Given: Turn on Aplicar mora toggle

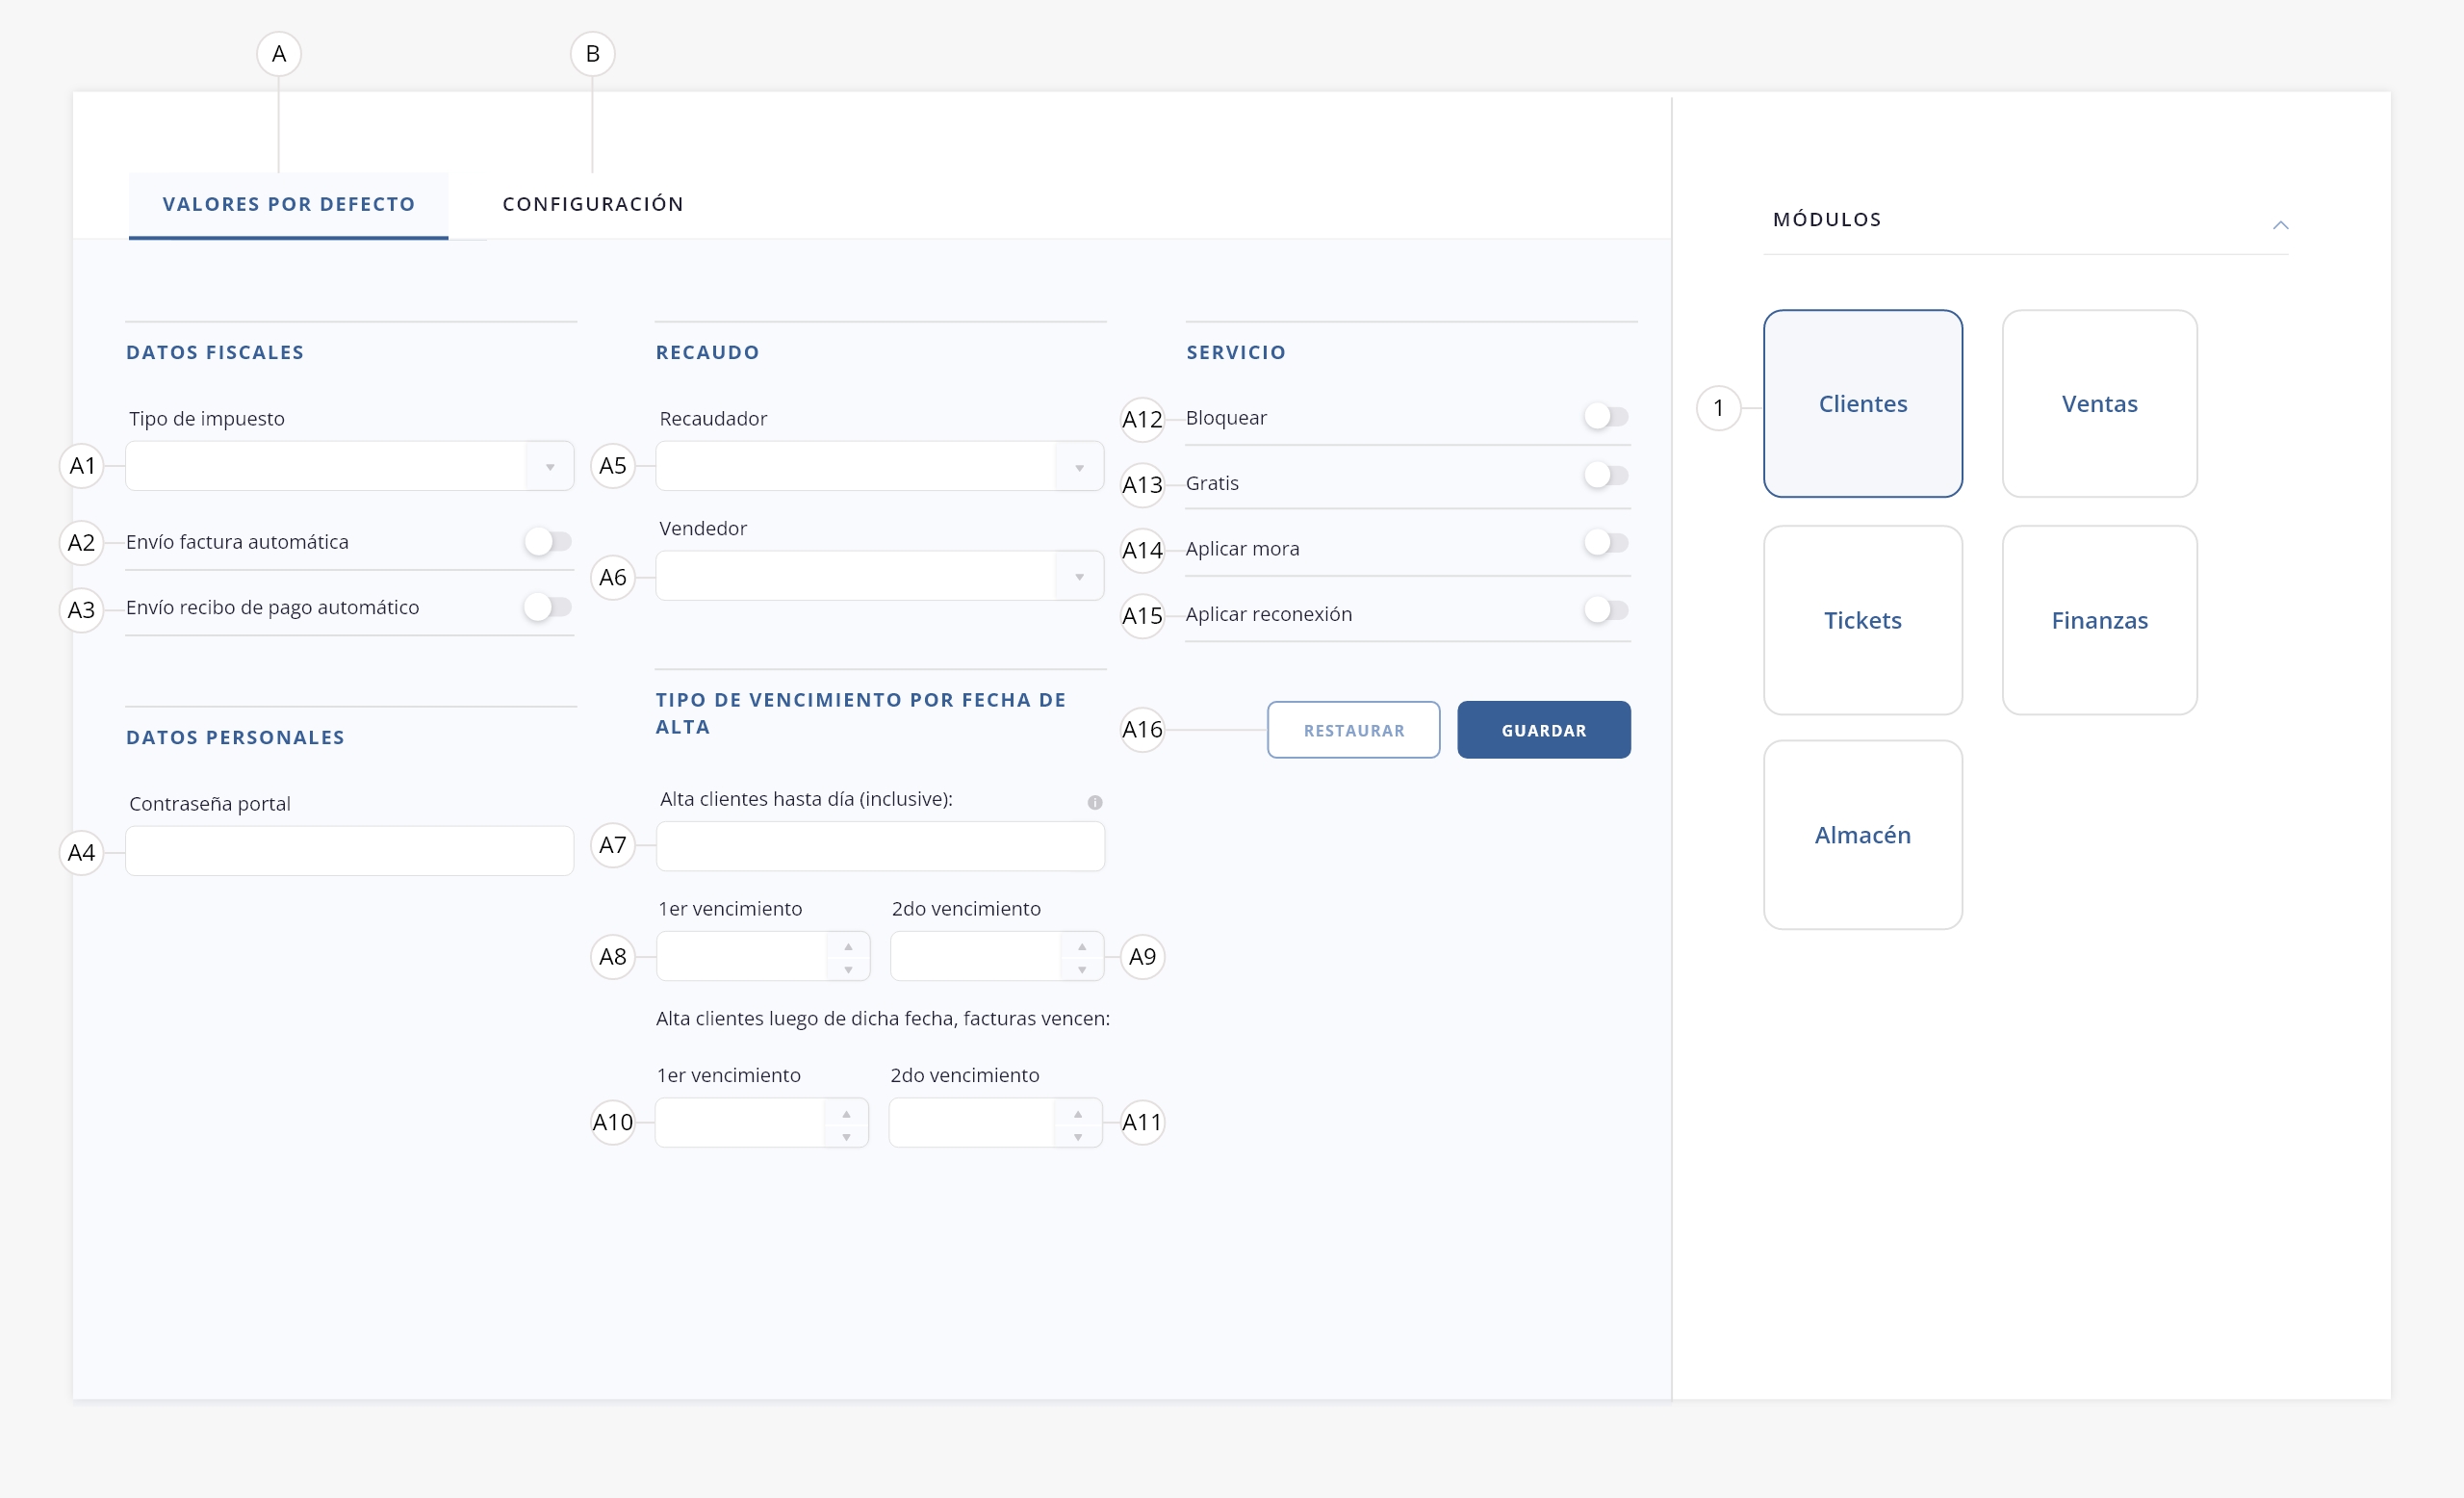Looking at the screenshot, I should click(x=1606, y=543).
